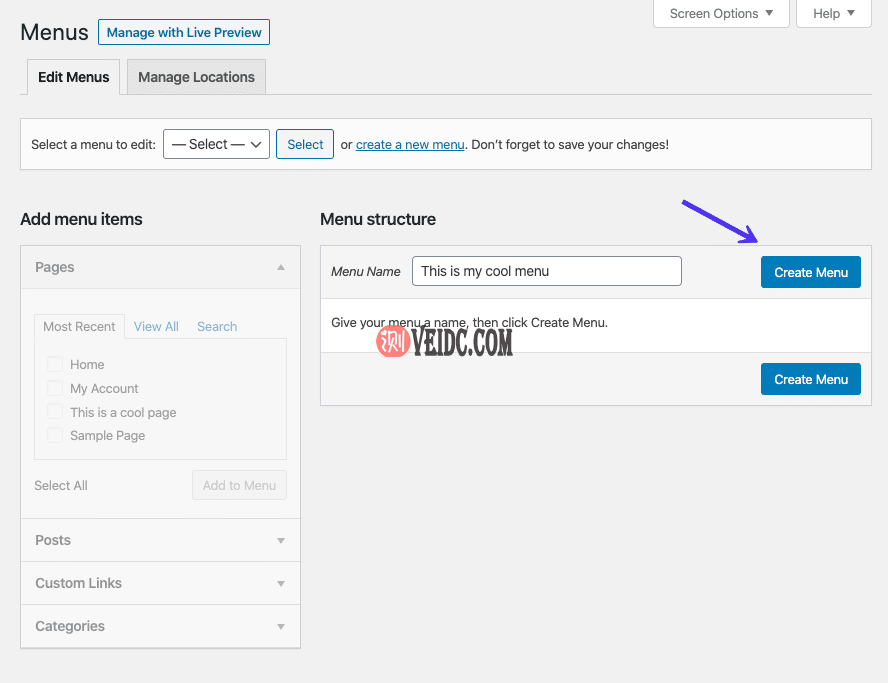Viewport: 888px width, 683px height.
Task: Open the View All pages tab
Action: pos(156,327)
